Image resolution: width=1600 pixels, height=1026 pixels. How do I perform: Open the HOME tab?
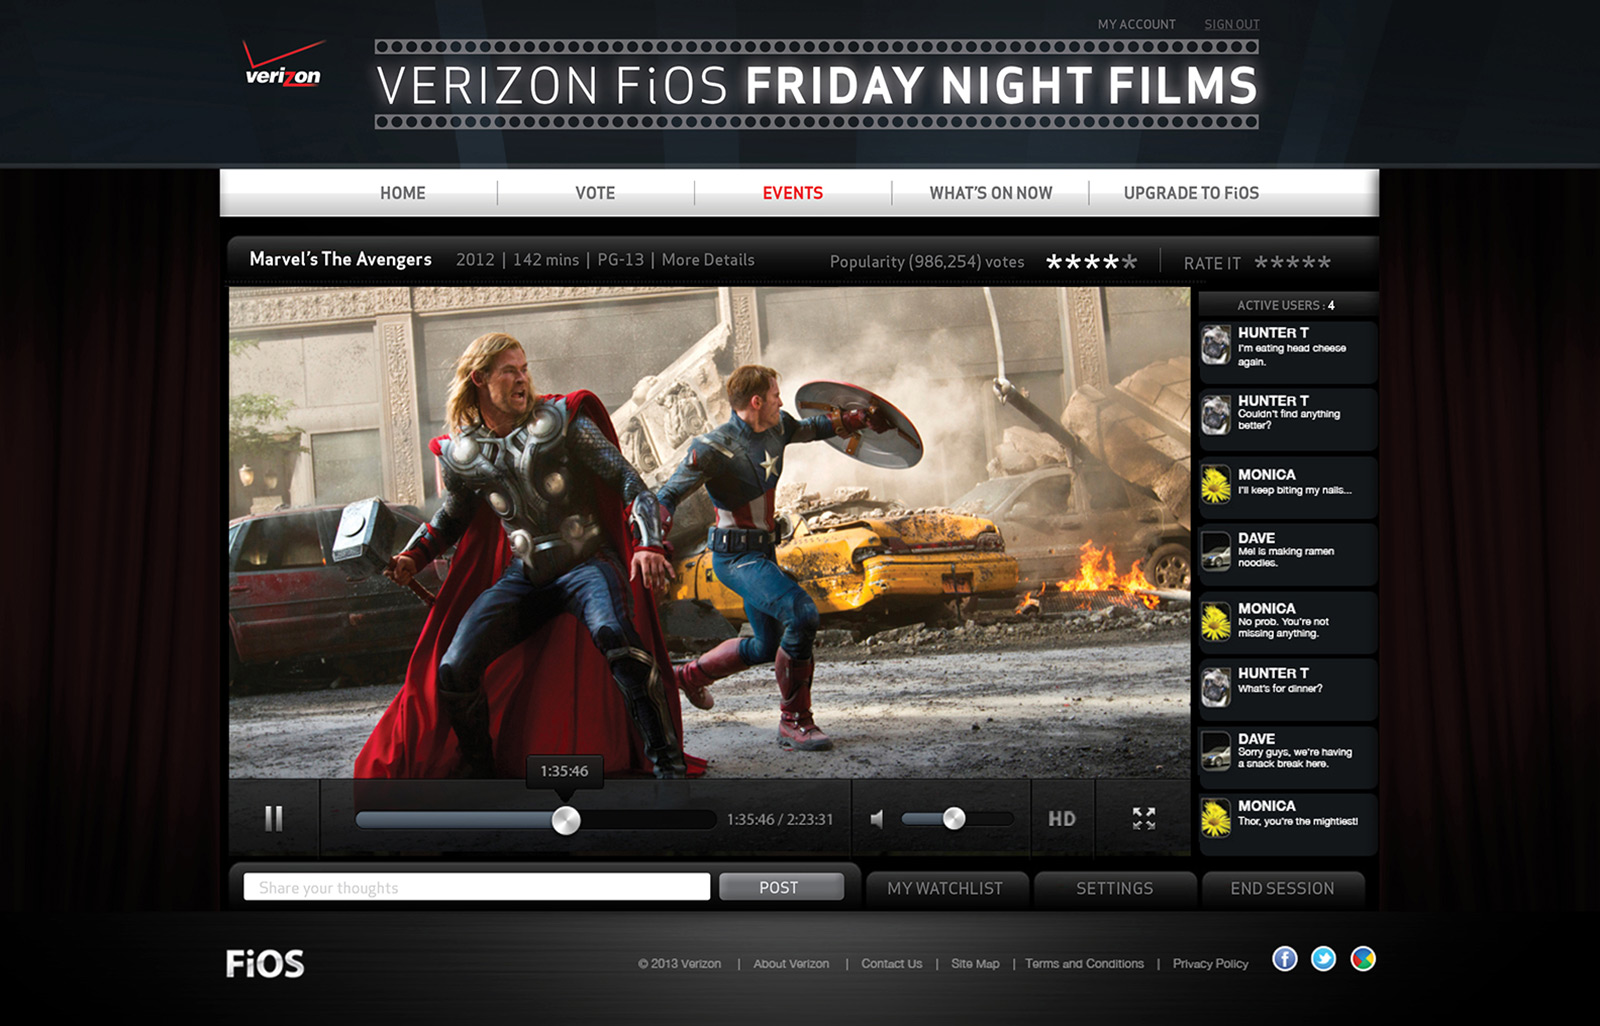[403, 193]
